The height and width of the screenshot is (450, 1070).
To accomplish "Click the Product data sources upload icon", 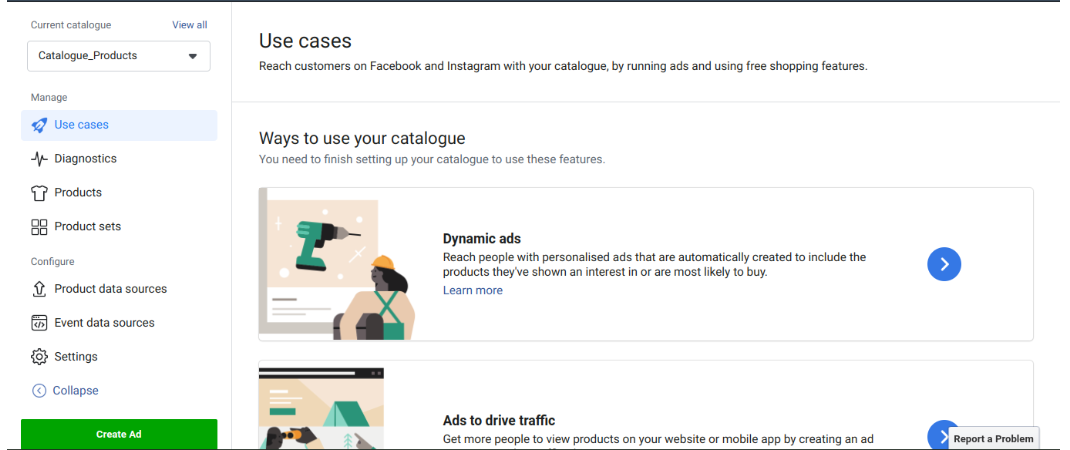I will coord(39,289).
